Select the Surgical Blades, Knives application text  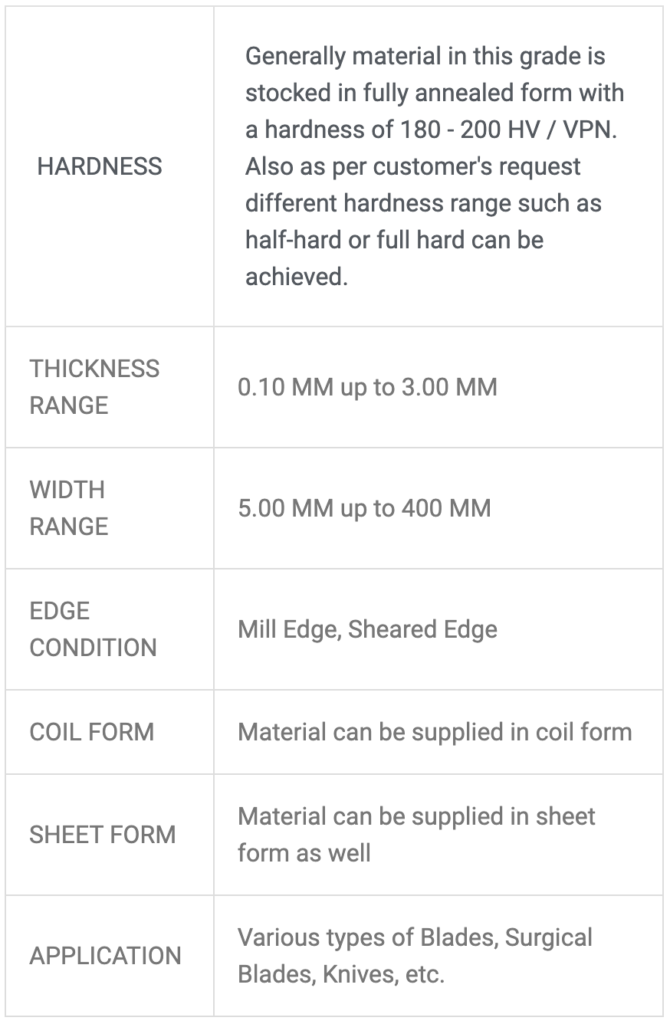point(415,955)
